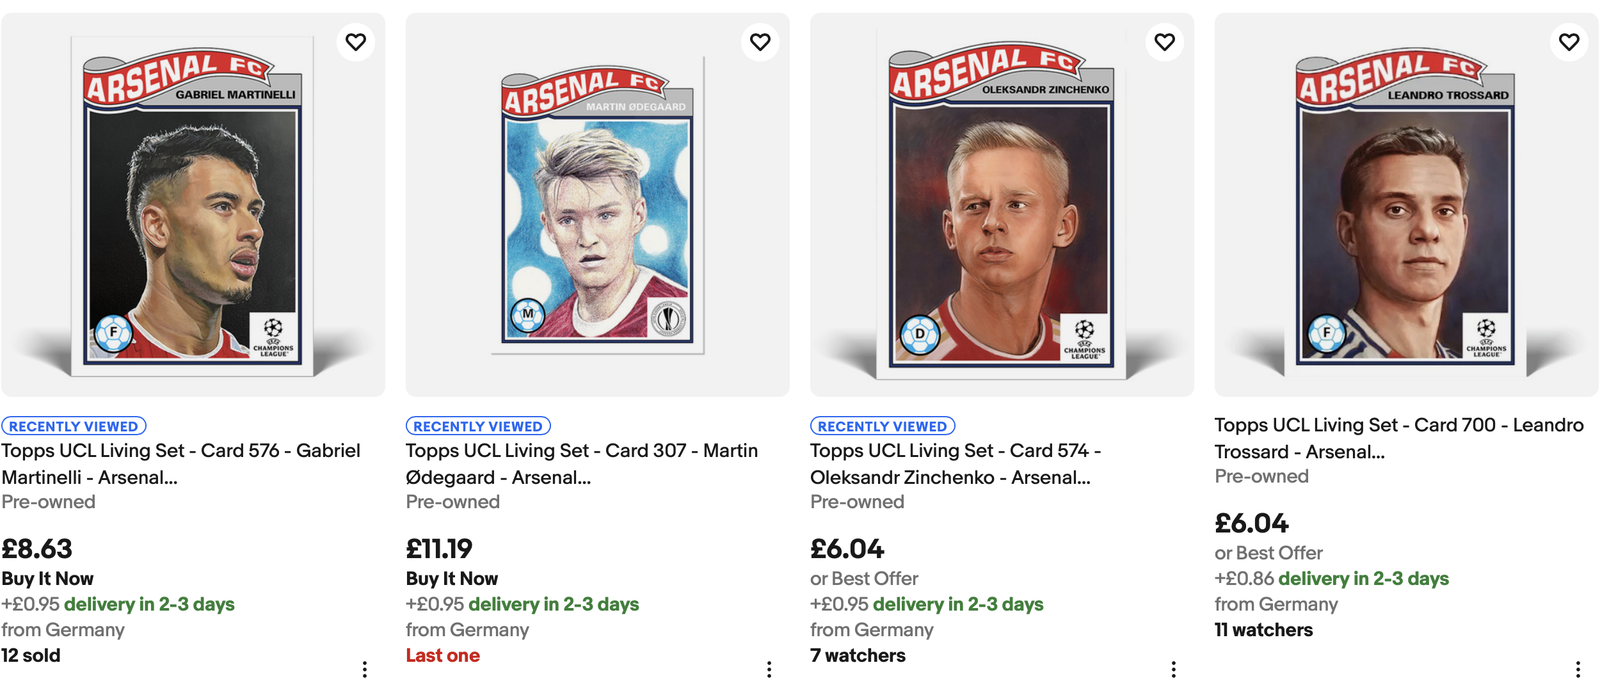View Leandro Trossard card image

(x=1406, y=205)
